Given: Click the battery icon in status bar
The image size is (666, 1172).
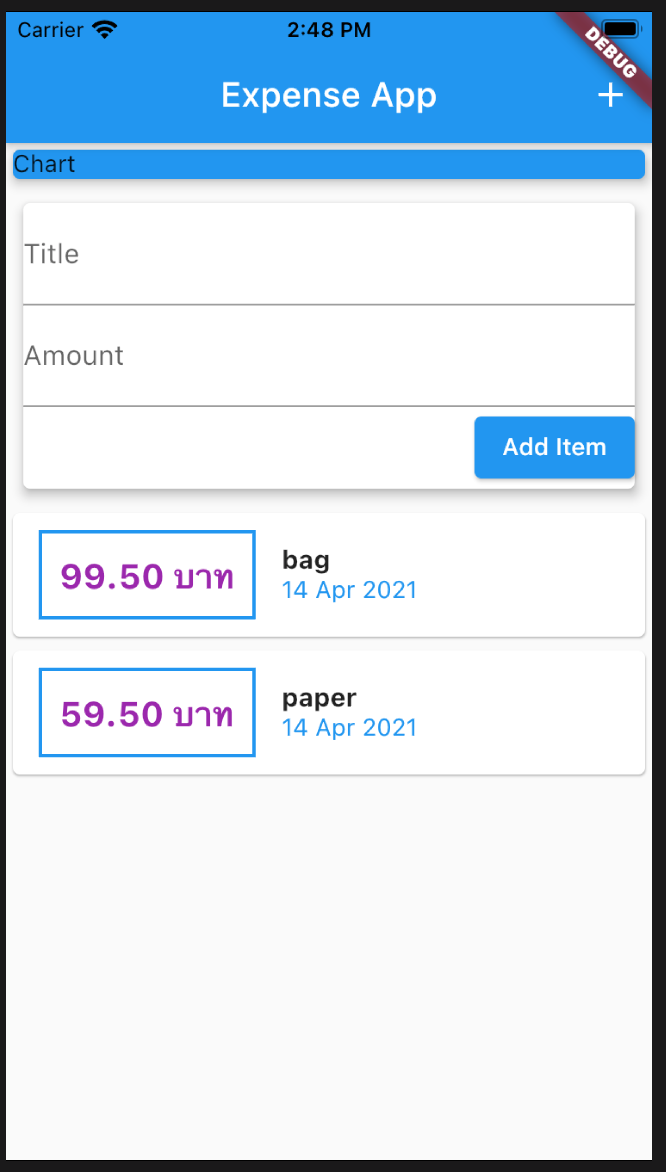Looking at the screenshot, I should click(621, 30).
